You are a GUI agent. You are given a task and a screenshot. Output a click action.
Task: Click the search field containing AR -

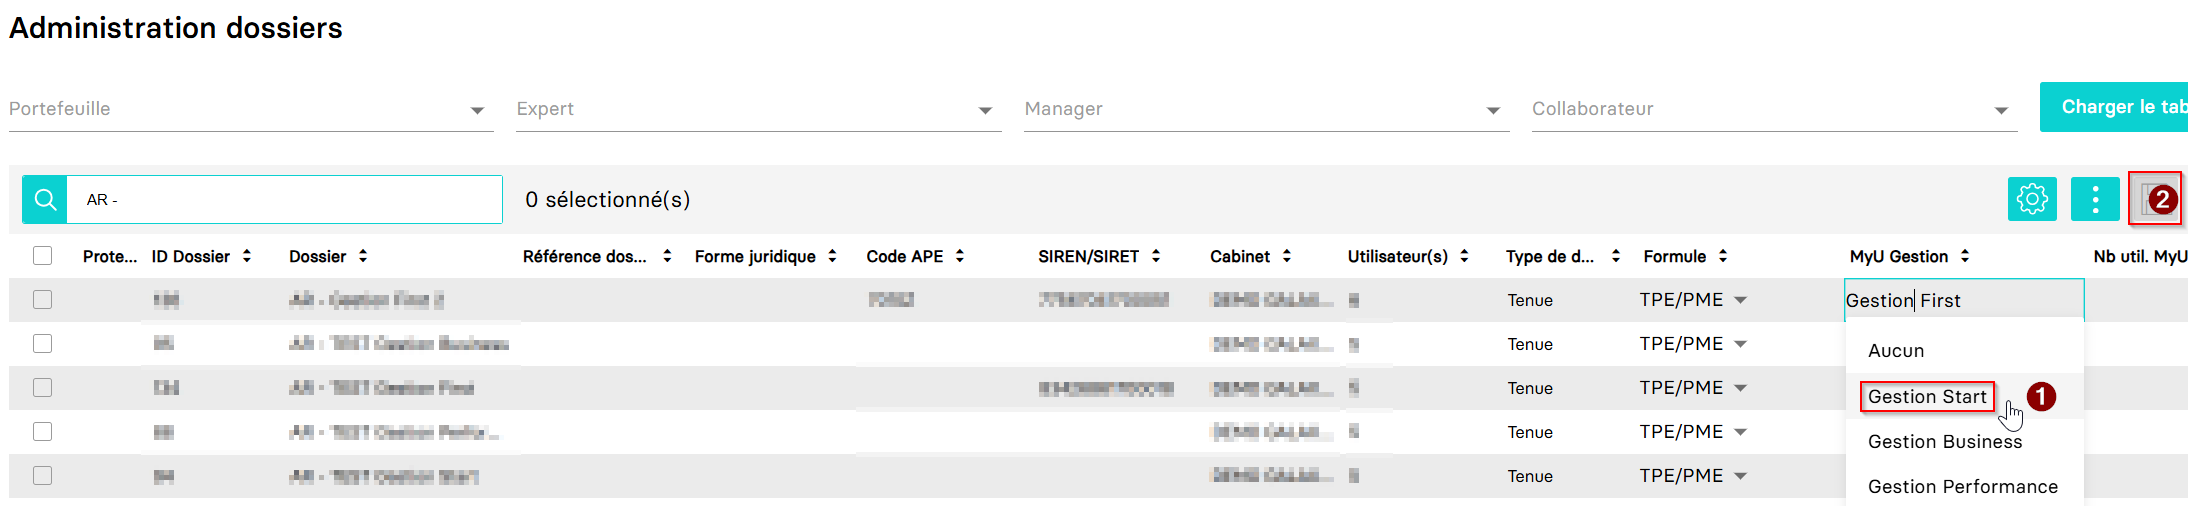coord(285,200)
